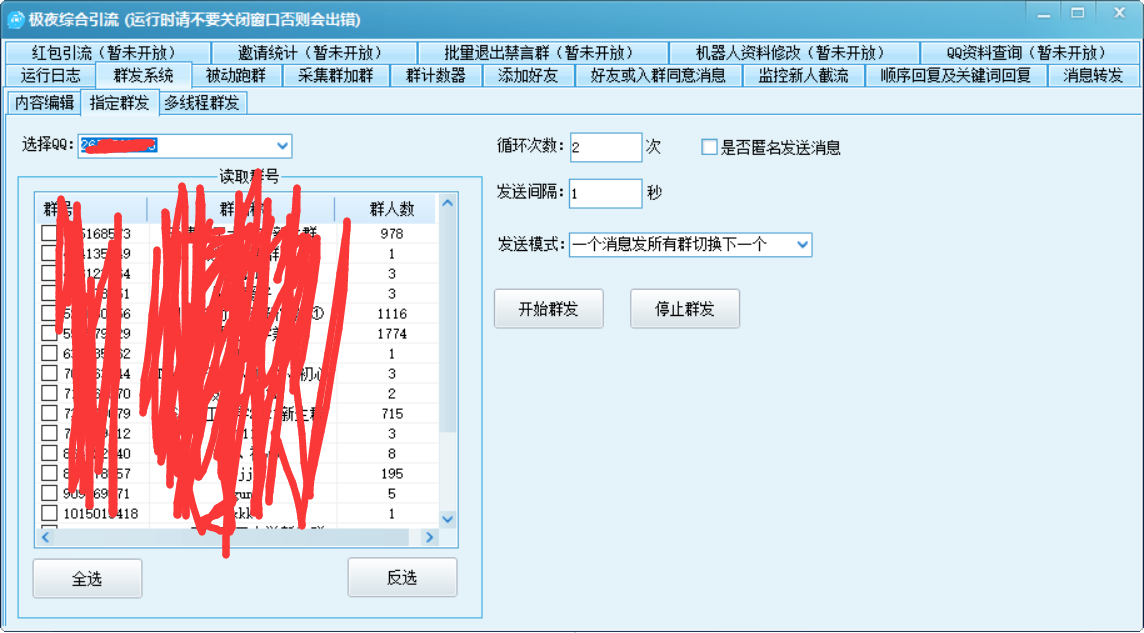Check the group row with 978 members
Screen dimensions: 1144x633
coord(49,233)
